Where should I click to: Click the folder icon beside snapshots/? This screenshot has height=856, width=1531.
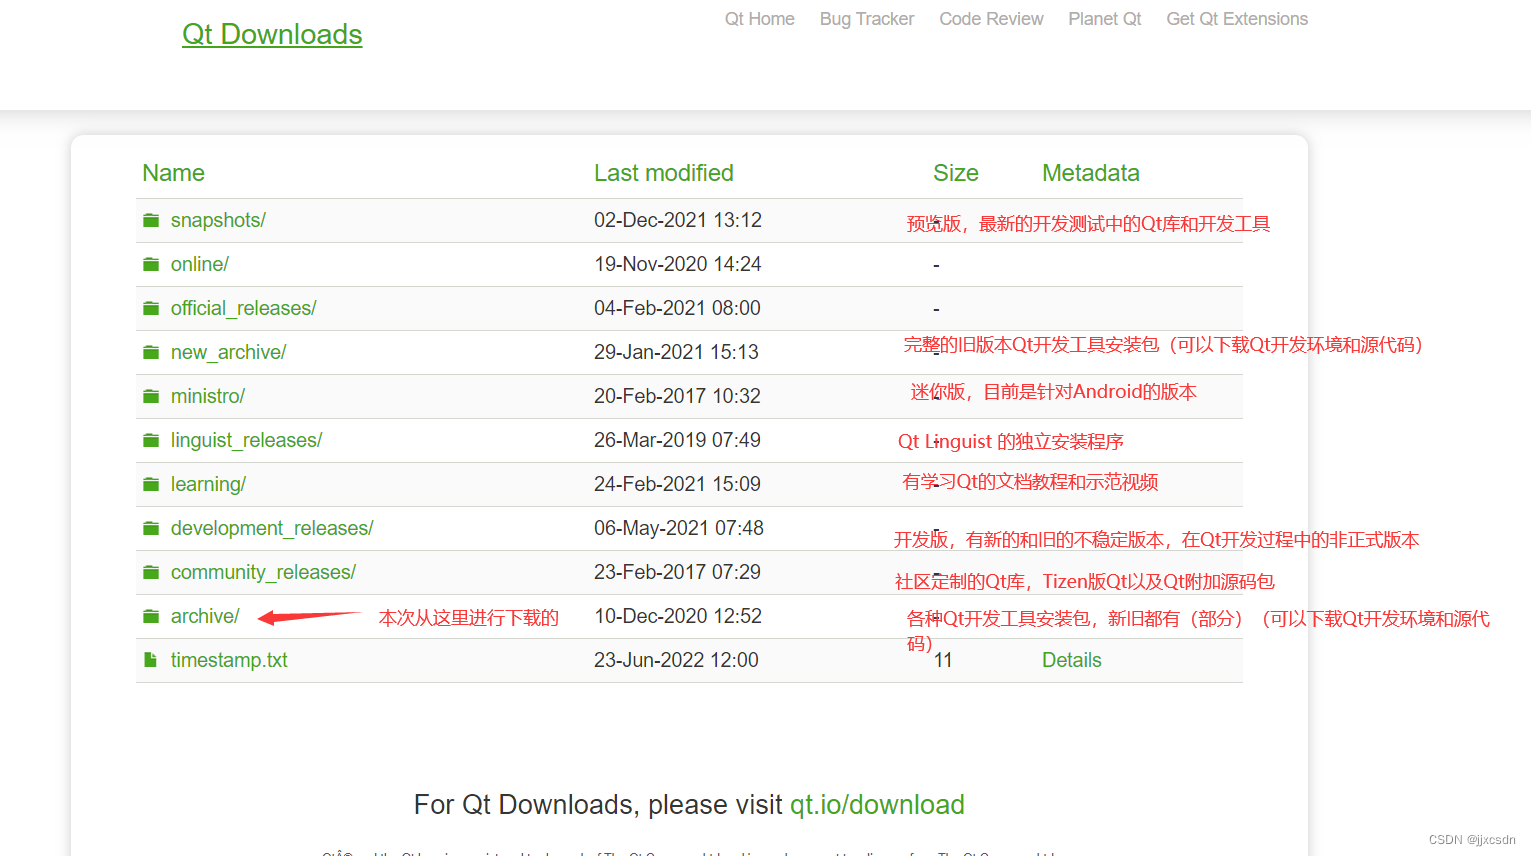coord(151,220)
